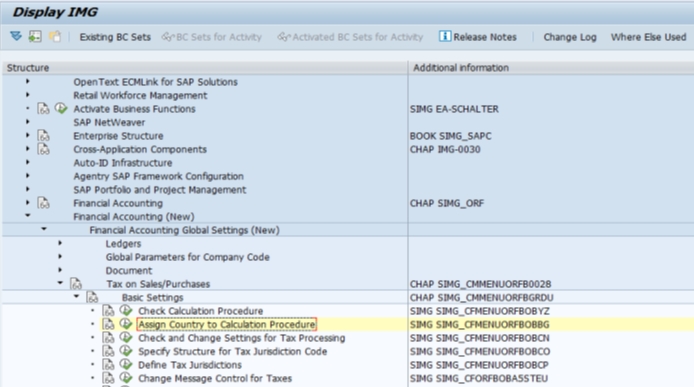Image resolution: width=694 pixels, height=387 pixels.
Task: Execute Assign Country to Calculation Procedure activity
Action: coord(126,324)
